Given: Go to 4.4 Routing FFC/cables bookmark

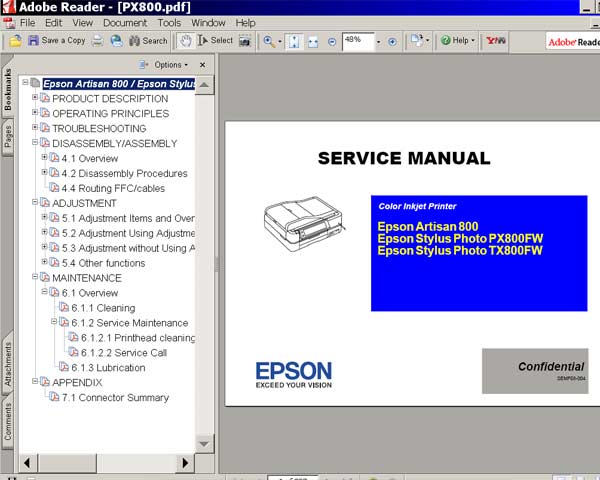Looking at the screenshot, I should pos(113,188).
